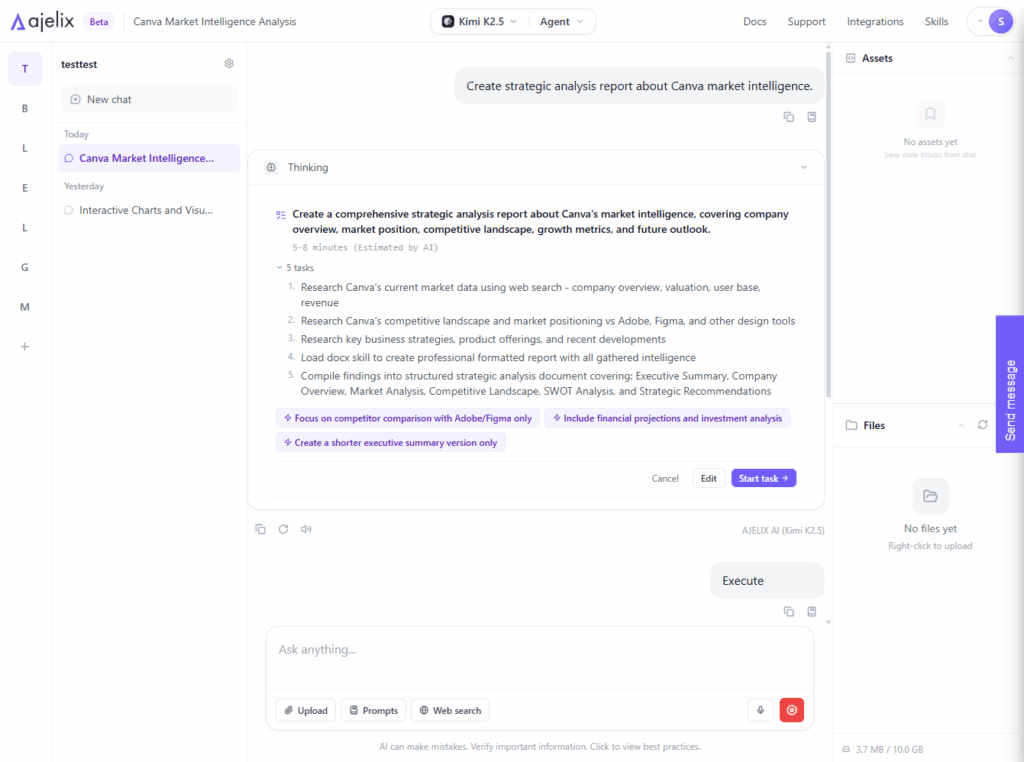Open workspace settings gear beside testtest
Image resolution: width=1024 pixels, height=762 pixels.
[228, 62]
